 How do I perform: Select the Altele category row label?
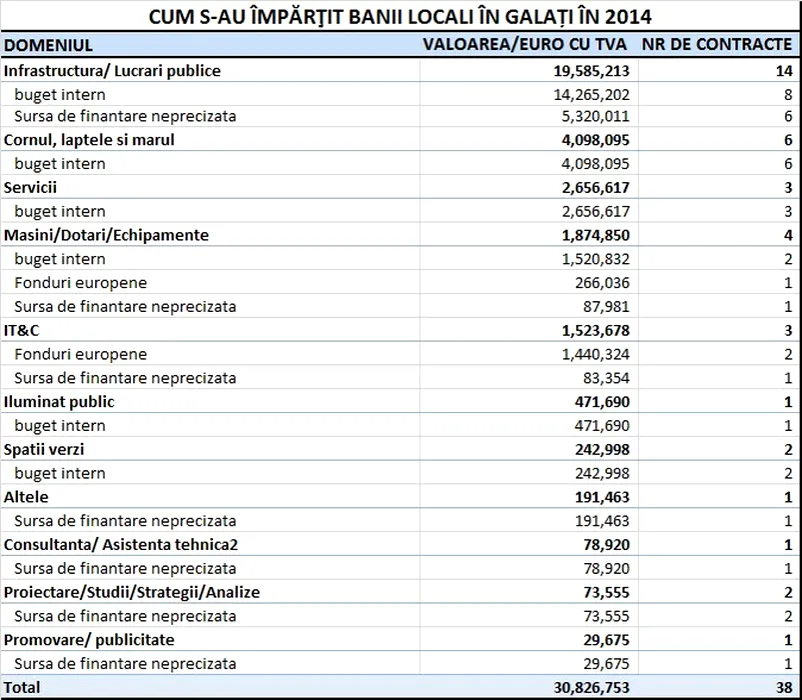pyautogui.click(x=26, y=497)
